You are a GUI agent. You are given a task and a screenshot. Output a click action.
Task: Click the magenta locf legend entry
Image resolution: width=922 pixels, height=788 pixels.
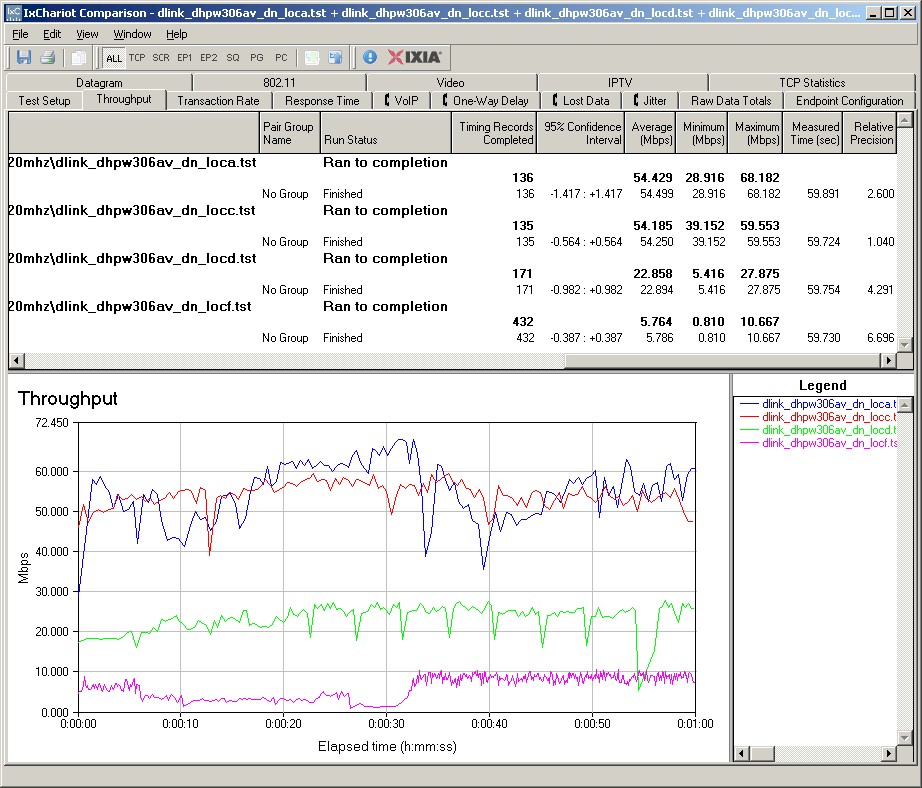(x=818, y=443)
